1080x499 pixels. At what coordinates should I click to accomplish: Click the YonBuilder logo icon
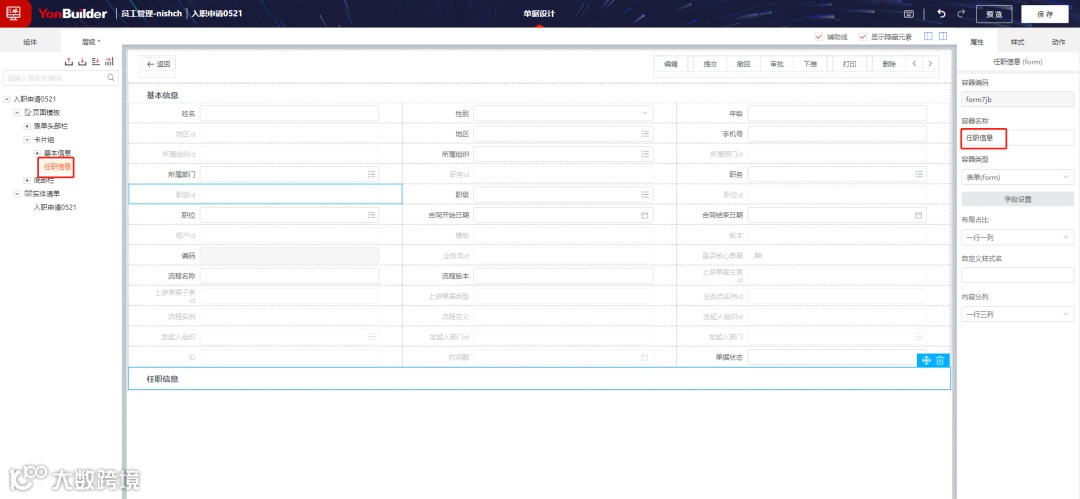[14, 13]
